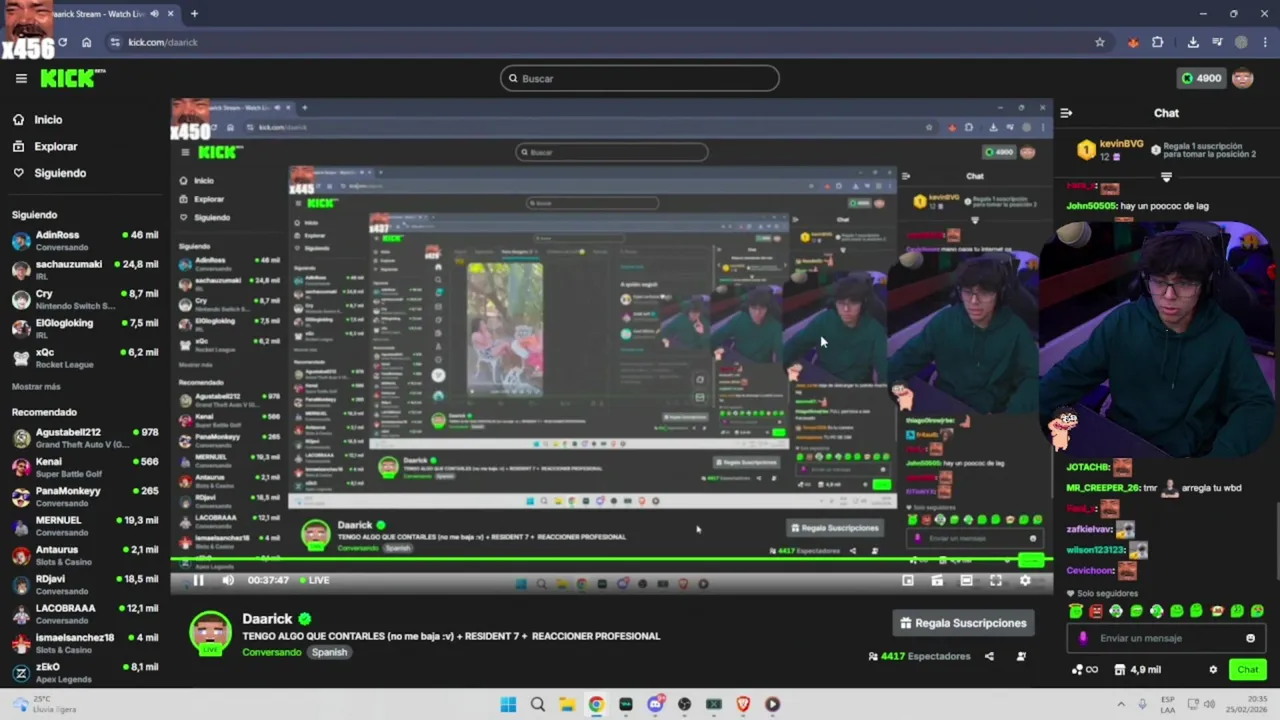Open RDjavi recommended channel
This screenshot has width=1280, height=720.
[84, 584]
